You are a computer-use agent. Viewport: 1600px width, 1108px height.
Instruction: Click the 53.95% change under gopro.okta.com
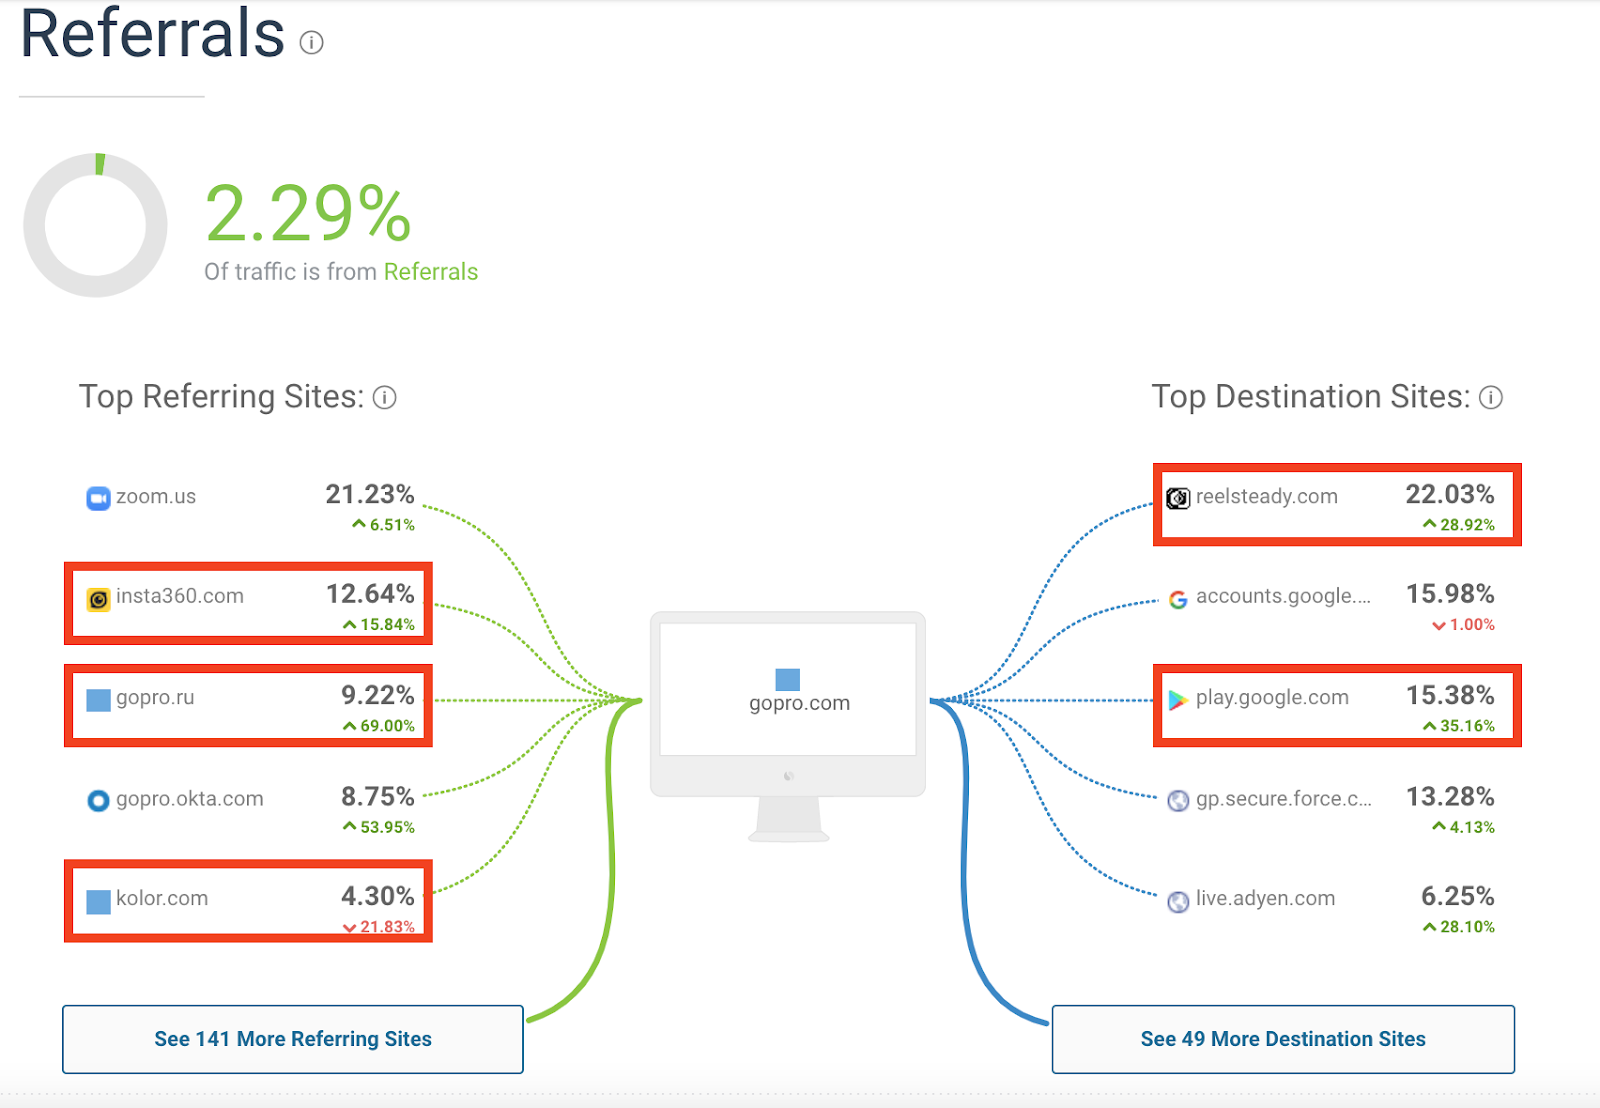[378, 827]
